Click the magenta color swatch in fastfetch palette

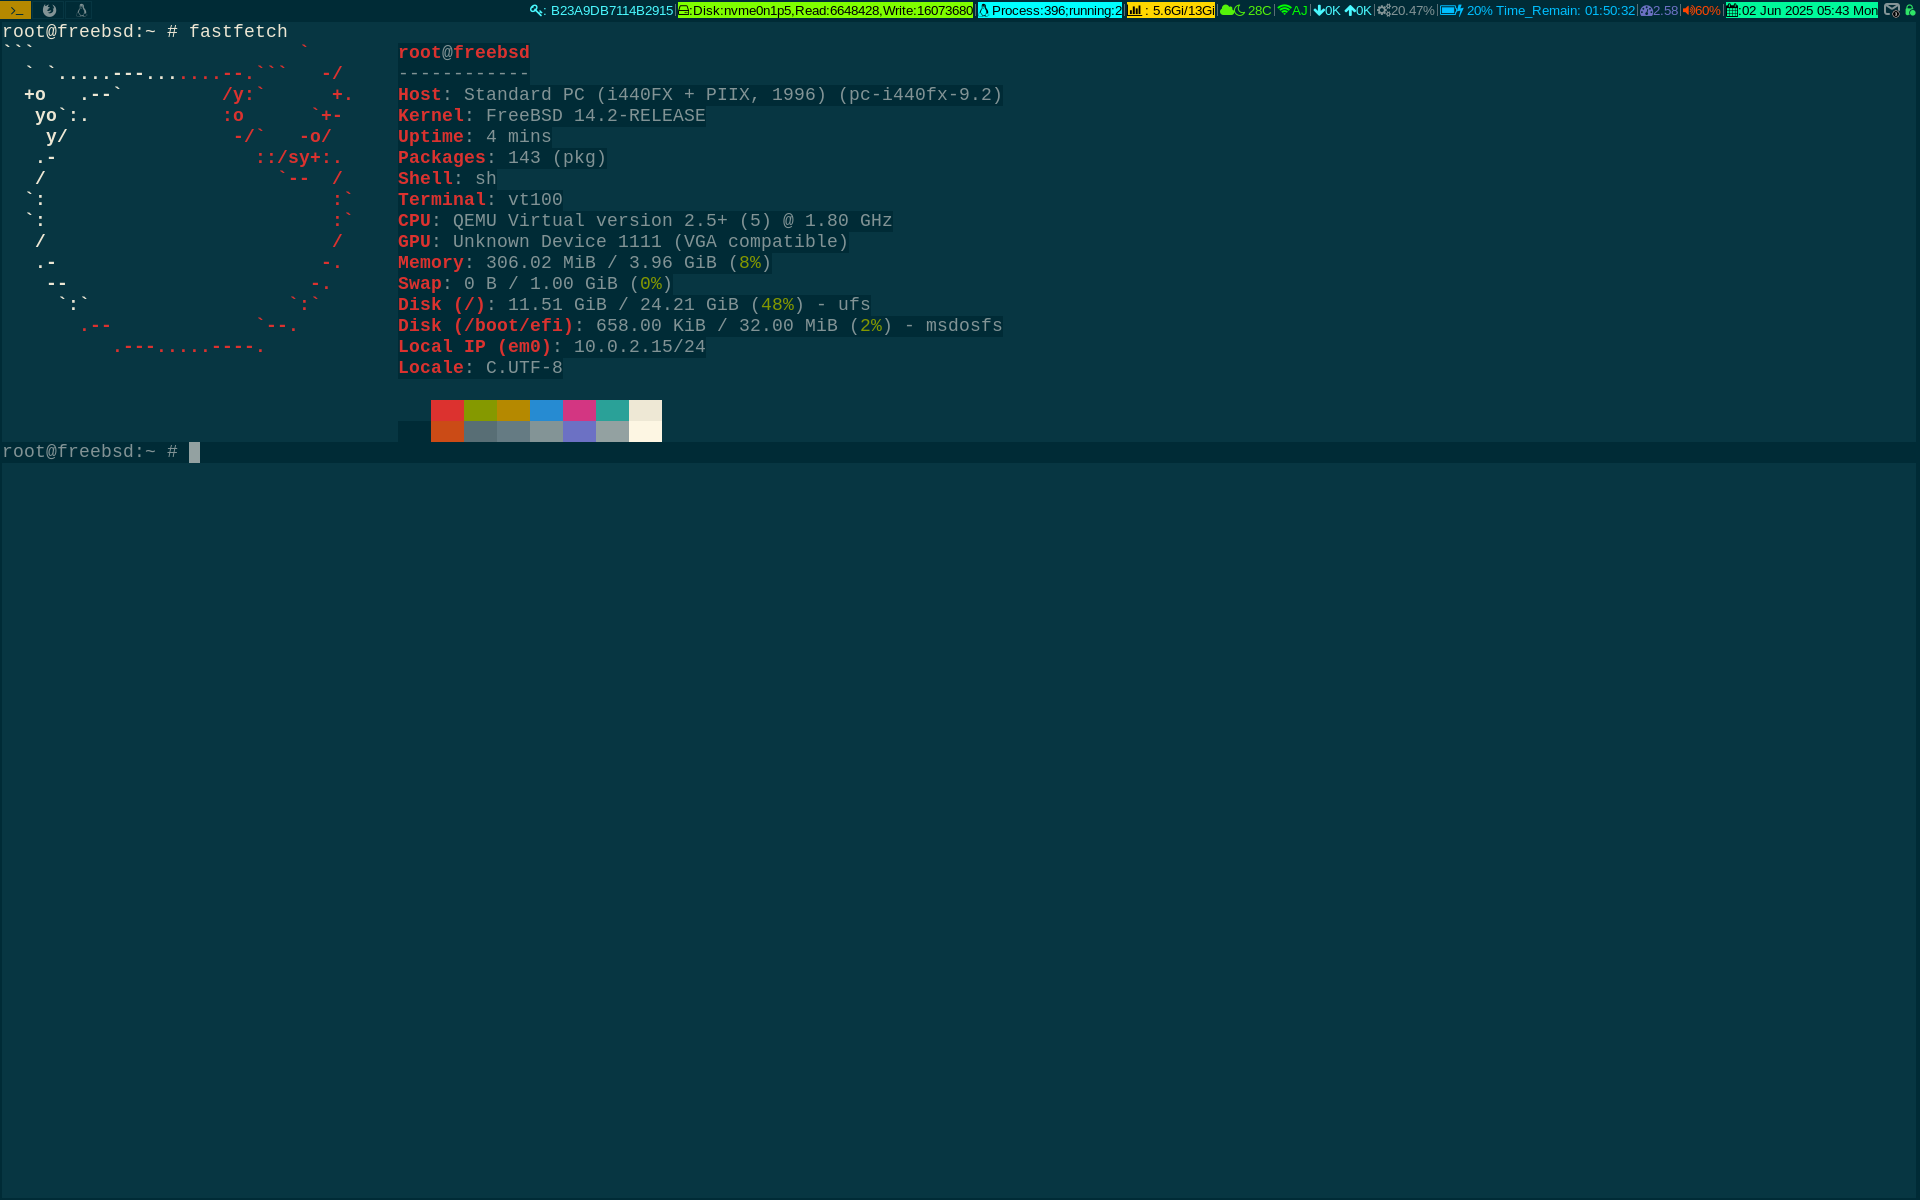click(x=579, y=410)
